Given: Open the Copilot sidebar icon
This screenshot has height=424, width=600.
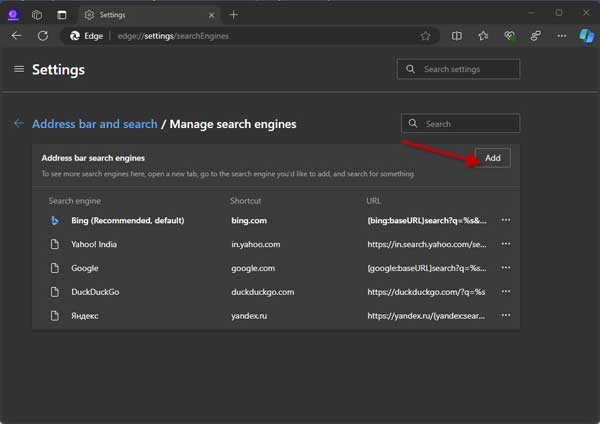Looking at the screenshot, I should (x=587, y=36).
